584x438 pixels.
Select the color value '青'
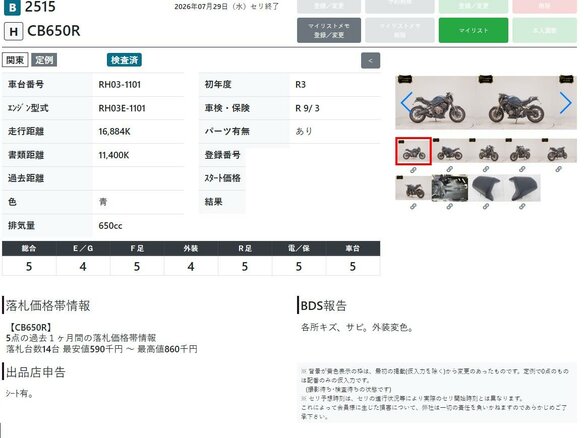(x=103, y=202)
